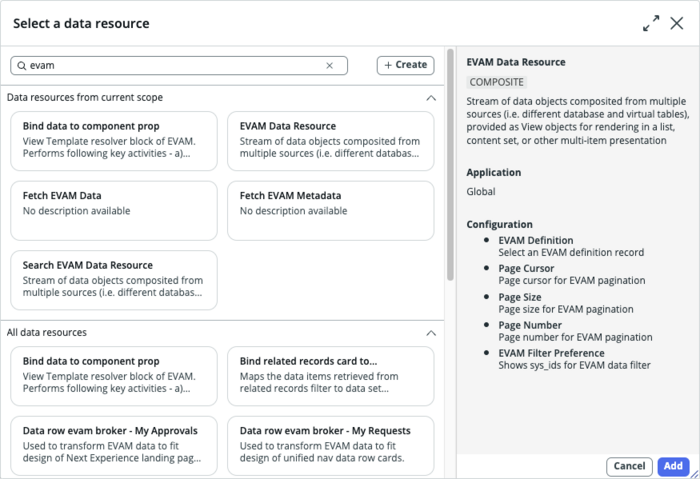Select the Fetch EVAM Metadata card
The height and width of the screenshot is (479, 700).
[331, 211]
